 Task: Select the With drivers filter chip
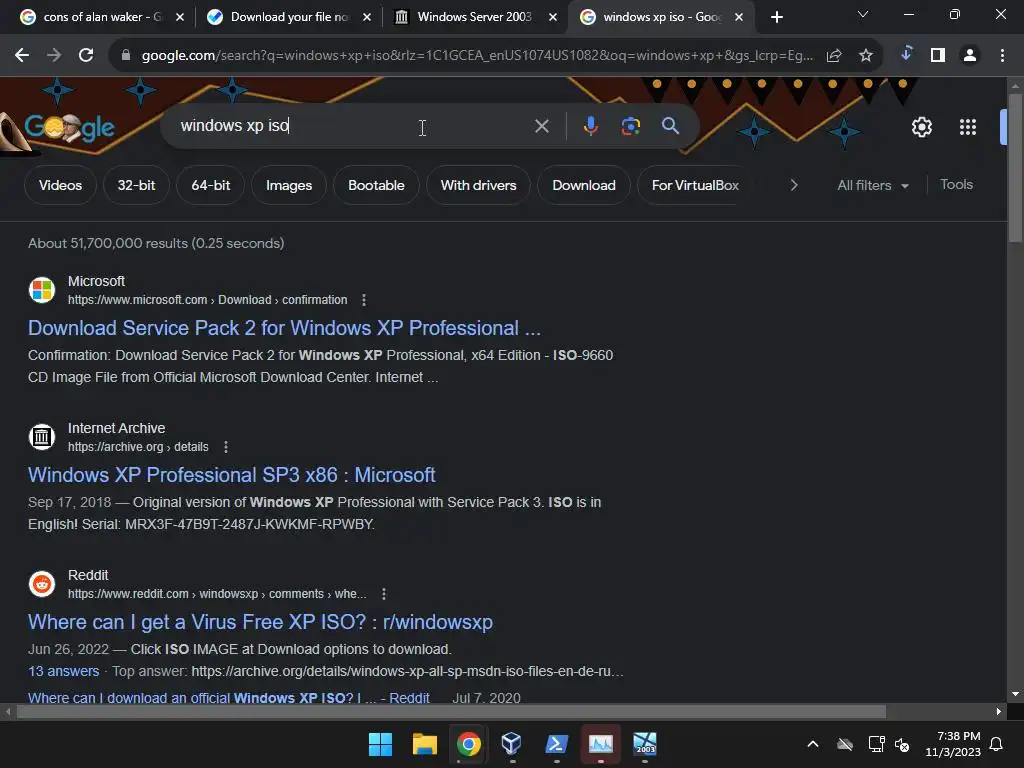[x=478, y=185]
